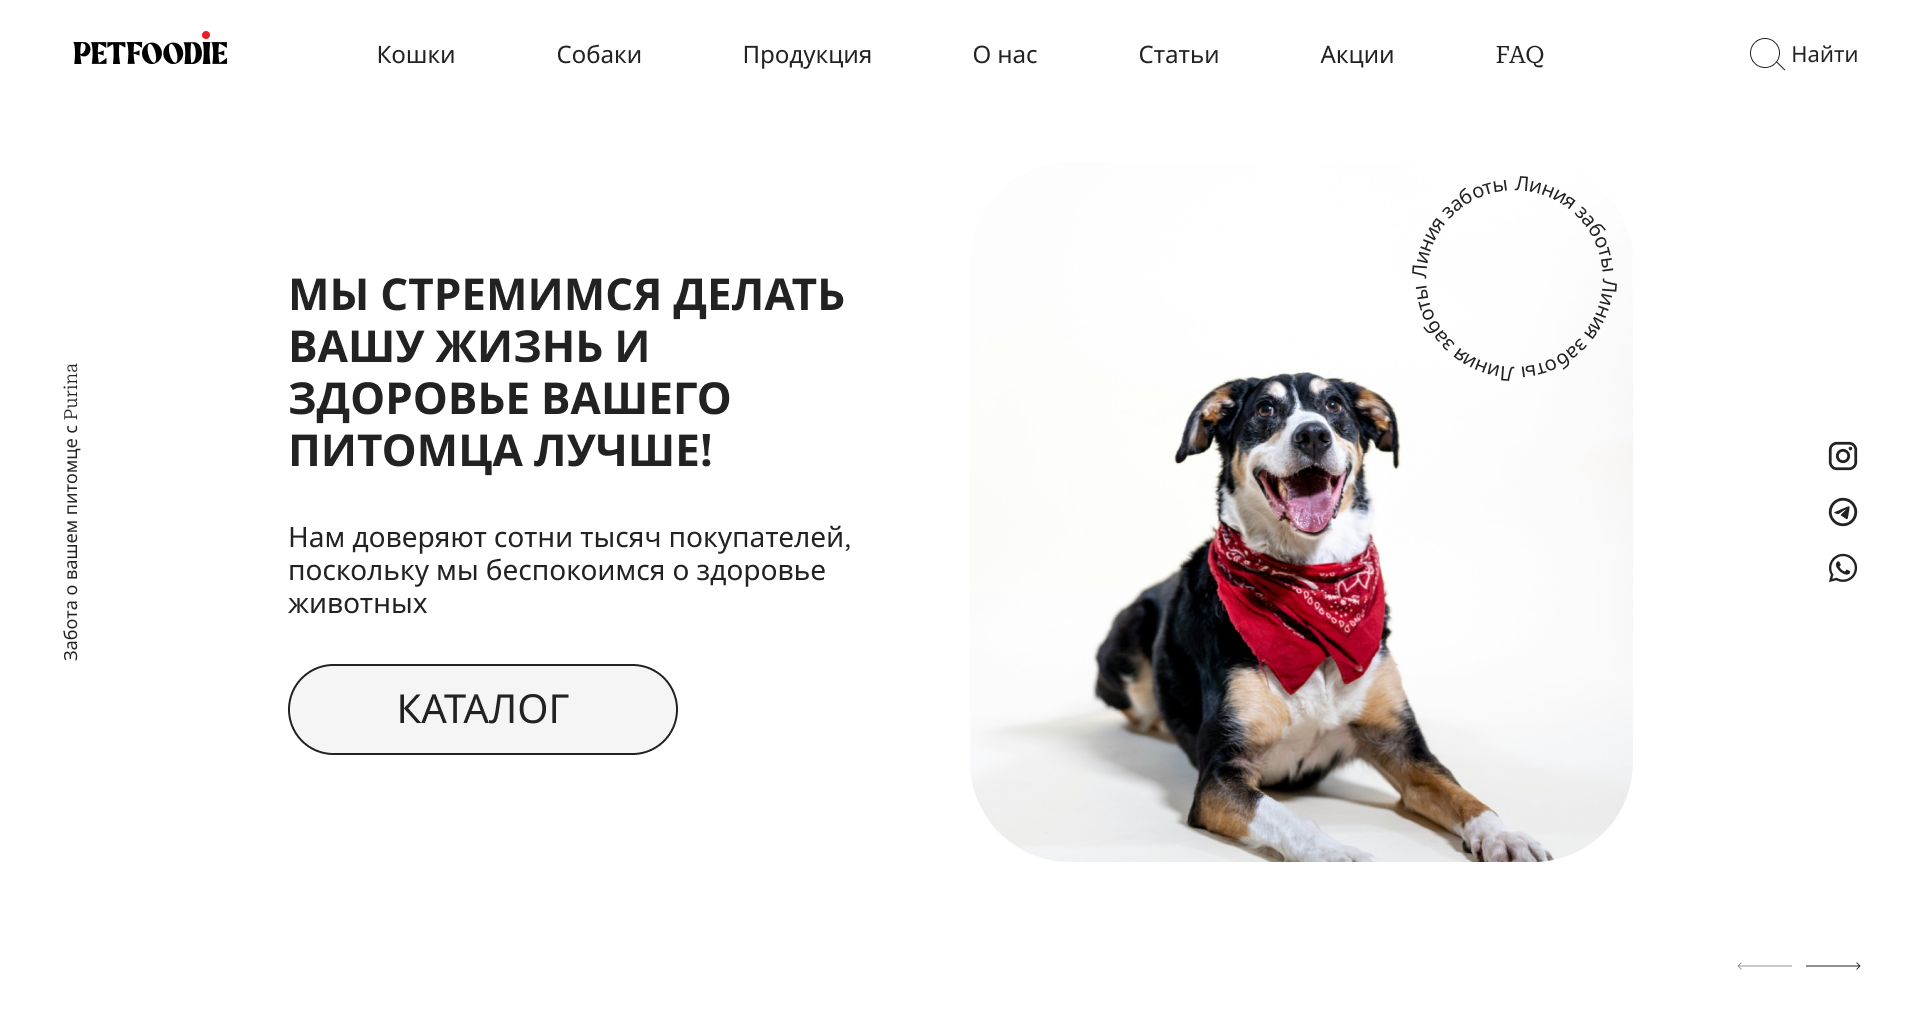The width and height of the screenshot is (1920, 1024).
Task: Open the Instagram social icon
Action: click(1842, 456)
